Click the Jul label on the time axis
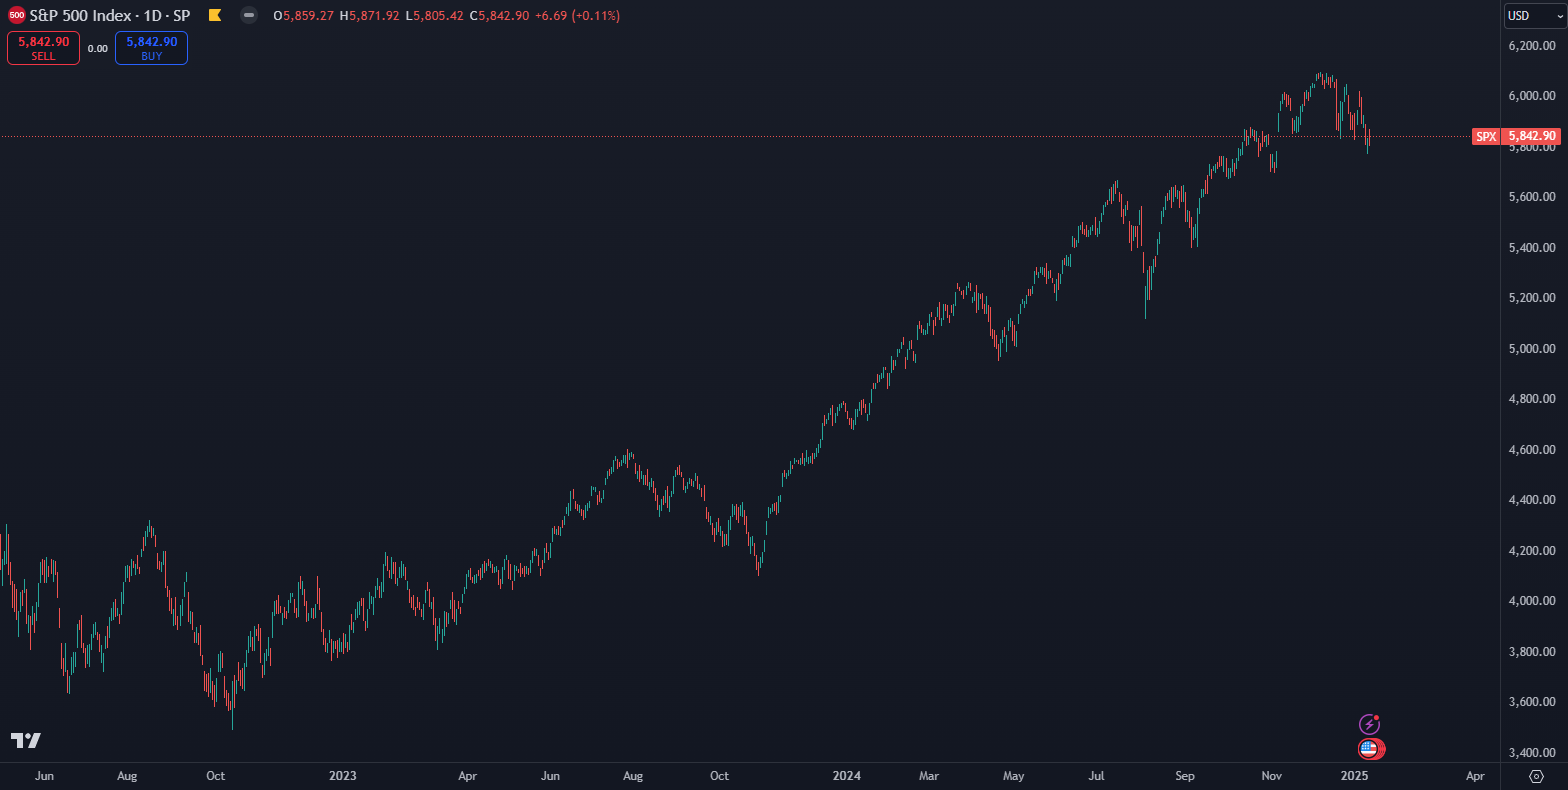Image resolution: width=1568 pixels, height=790 pixels. tap(1097, 775)
